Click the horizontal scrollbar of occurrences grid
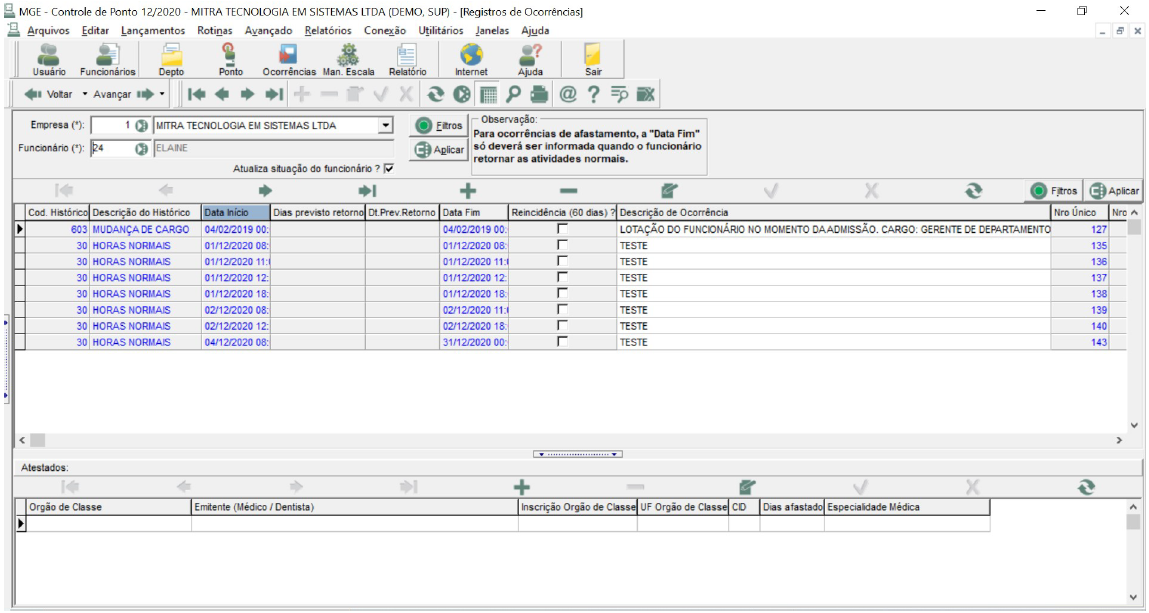 [x=570, y=440]
